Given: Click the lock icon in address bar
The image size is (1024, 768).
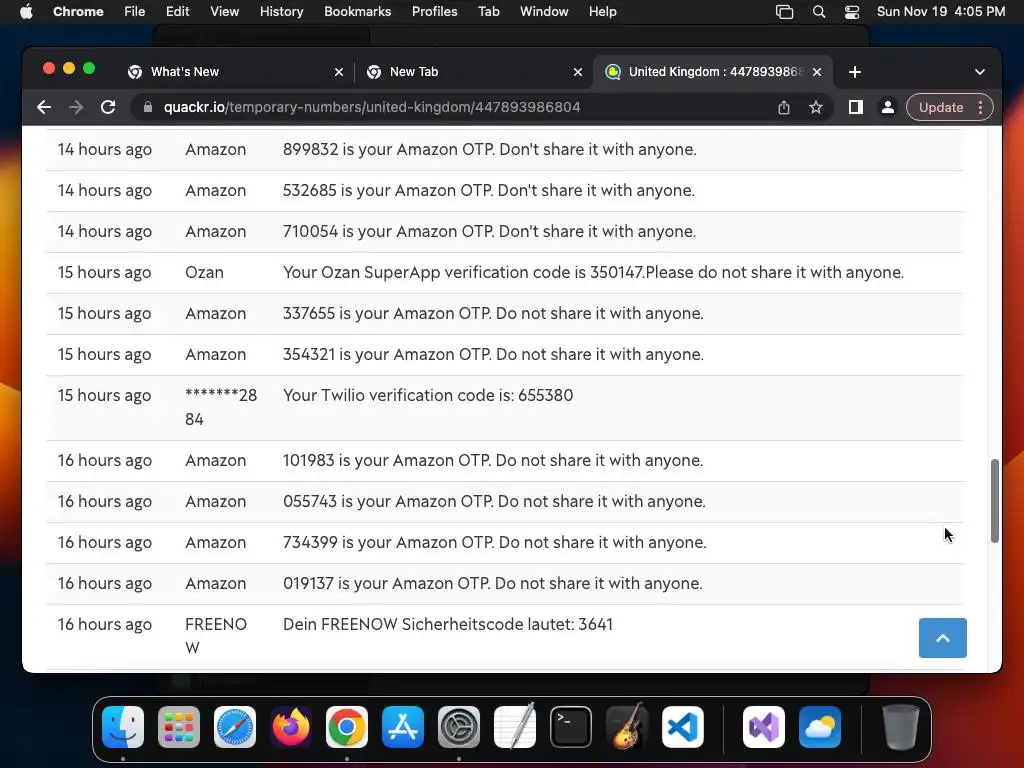Looking at the screenshot, I should [x=148, y=107].
